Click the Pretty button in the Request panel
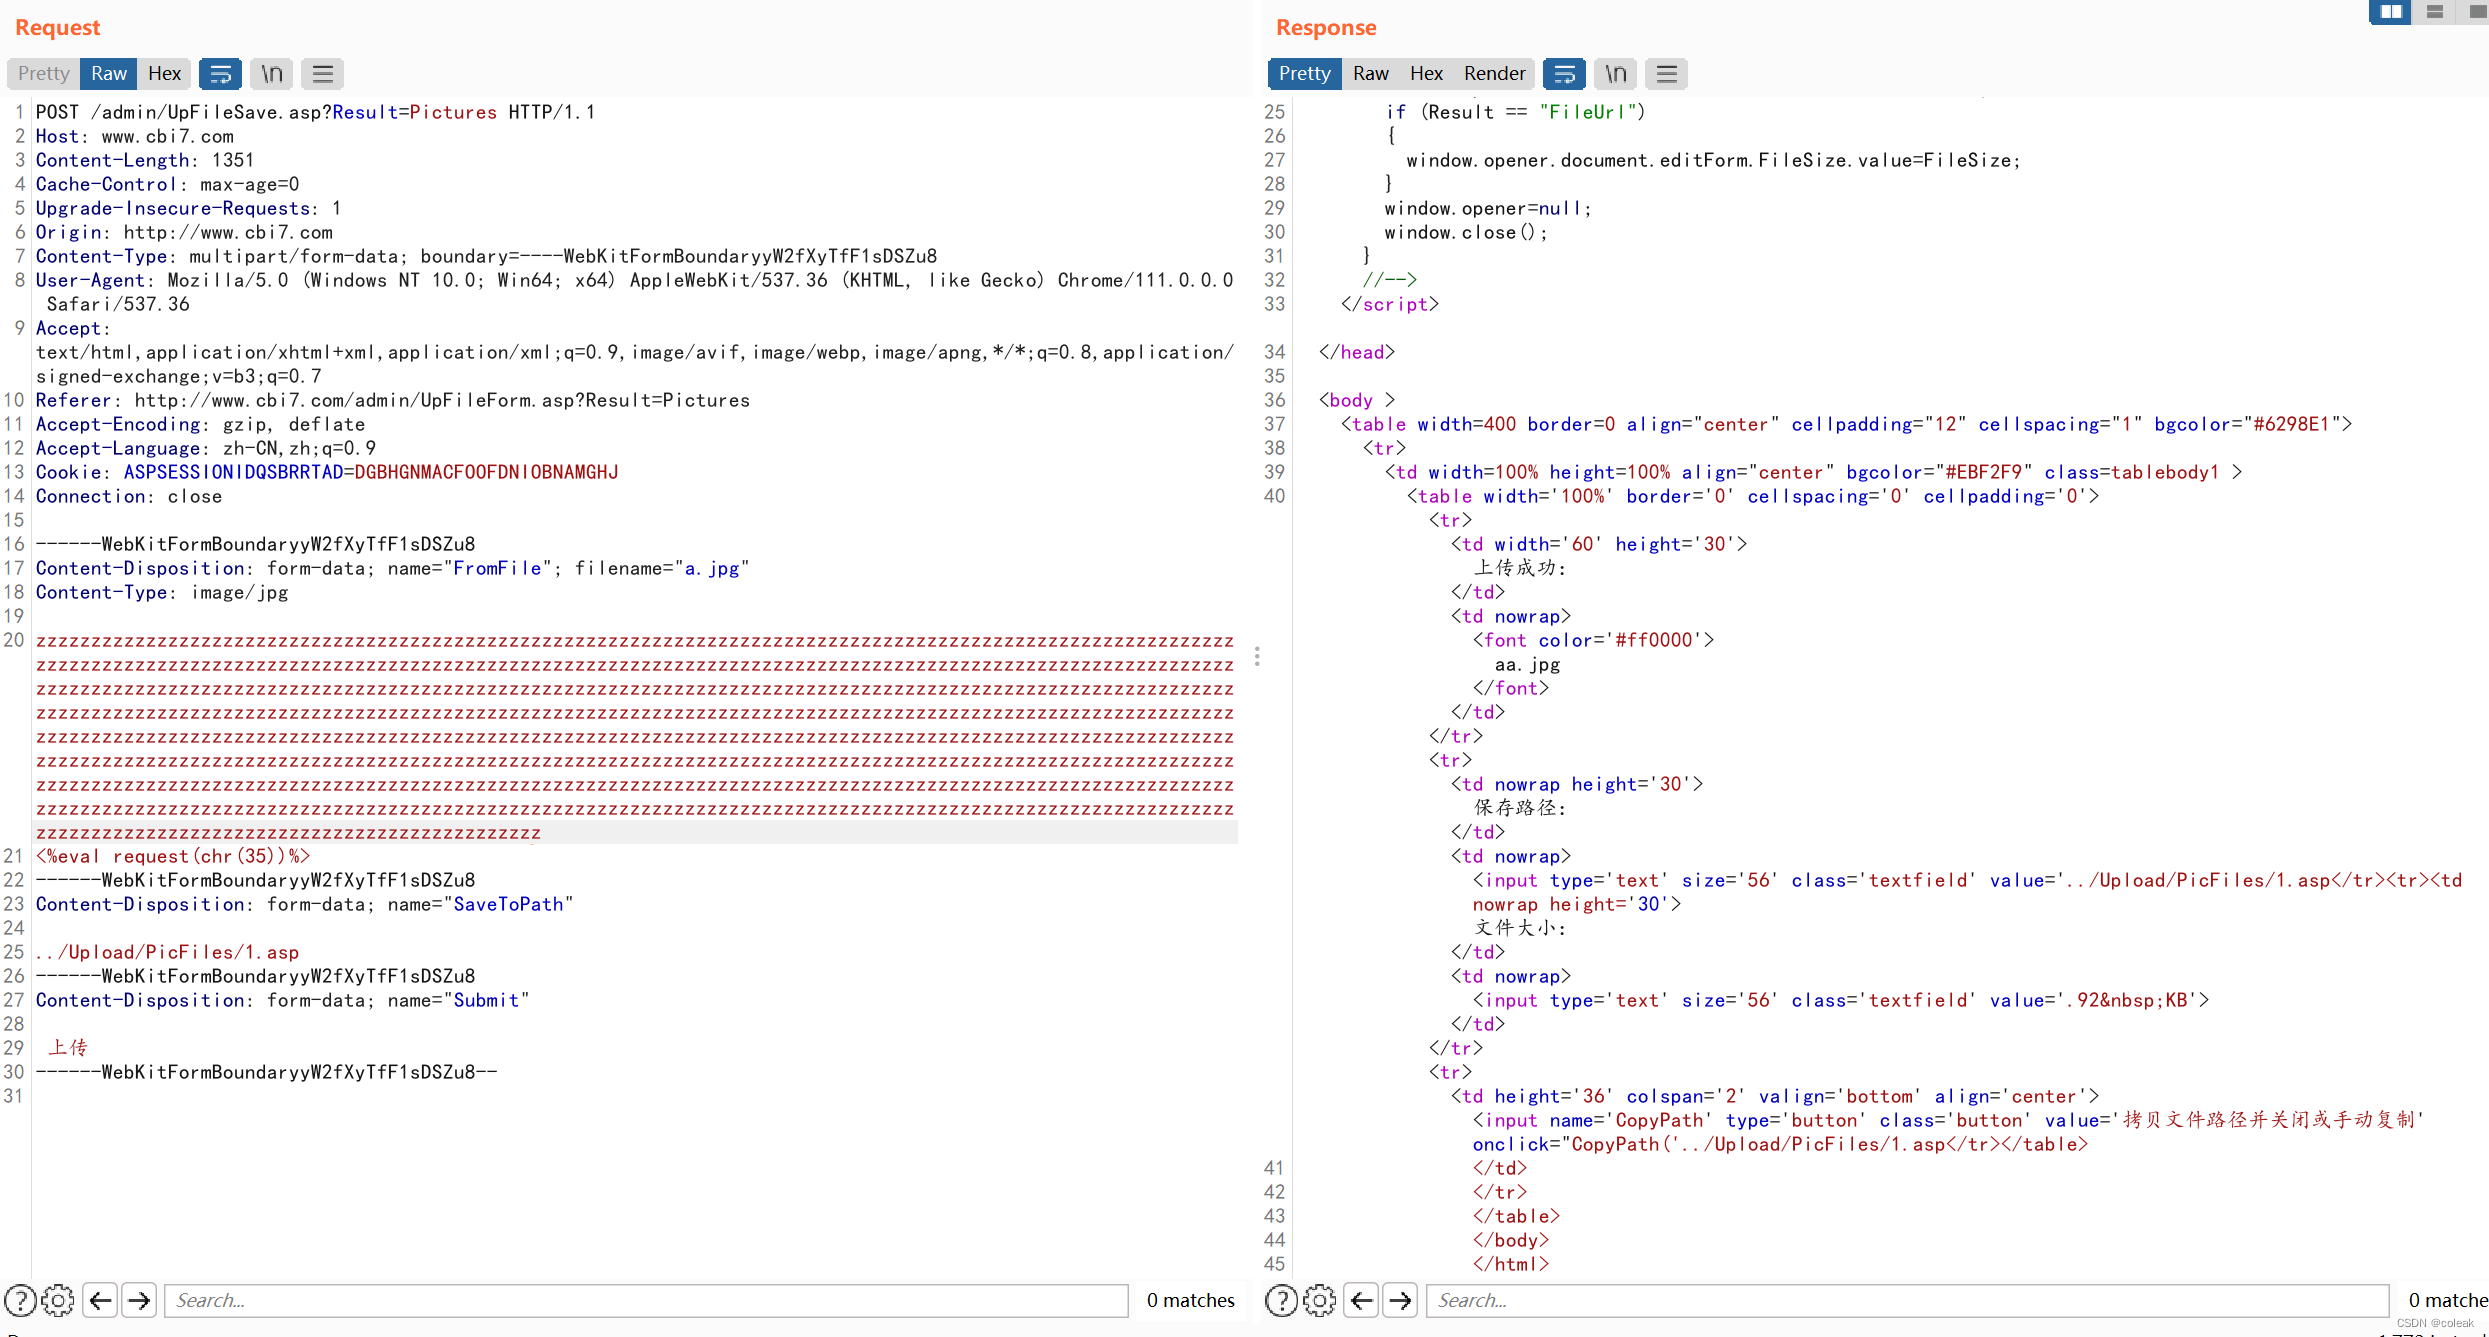This screenshot has height=1337, width=2489. click(42, 73)
